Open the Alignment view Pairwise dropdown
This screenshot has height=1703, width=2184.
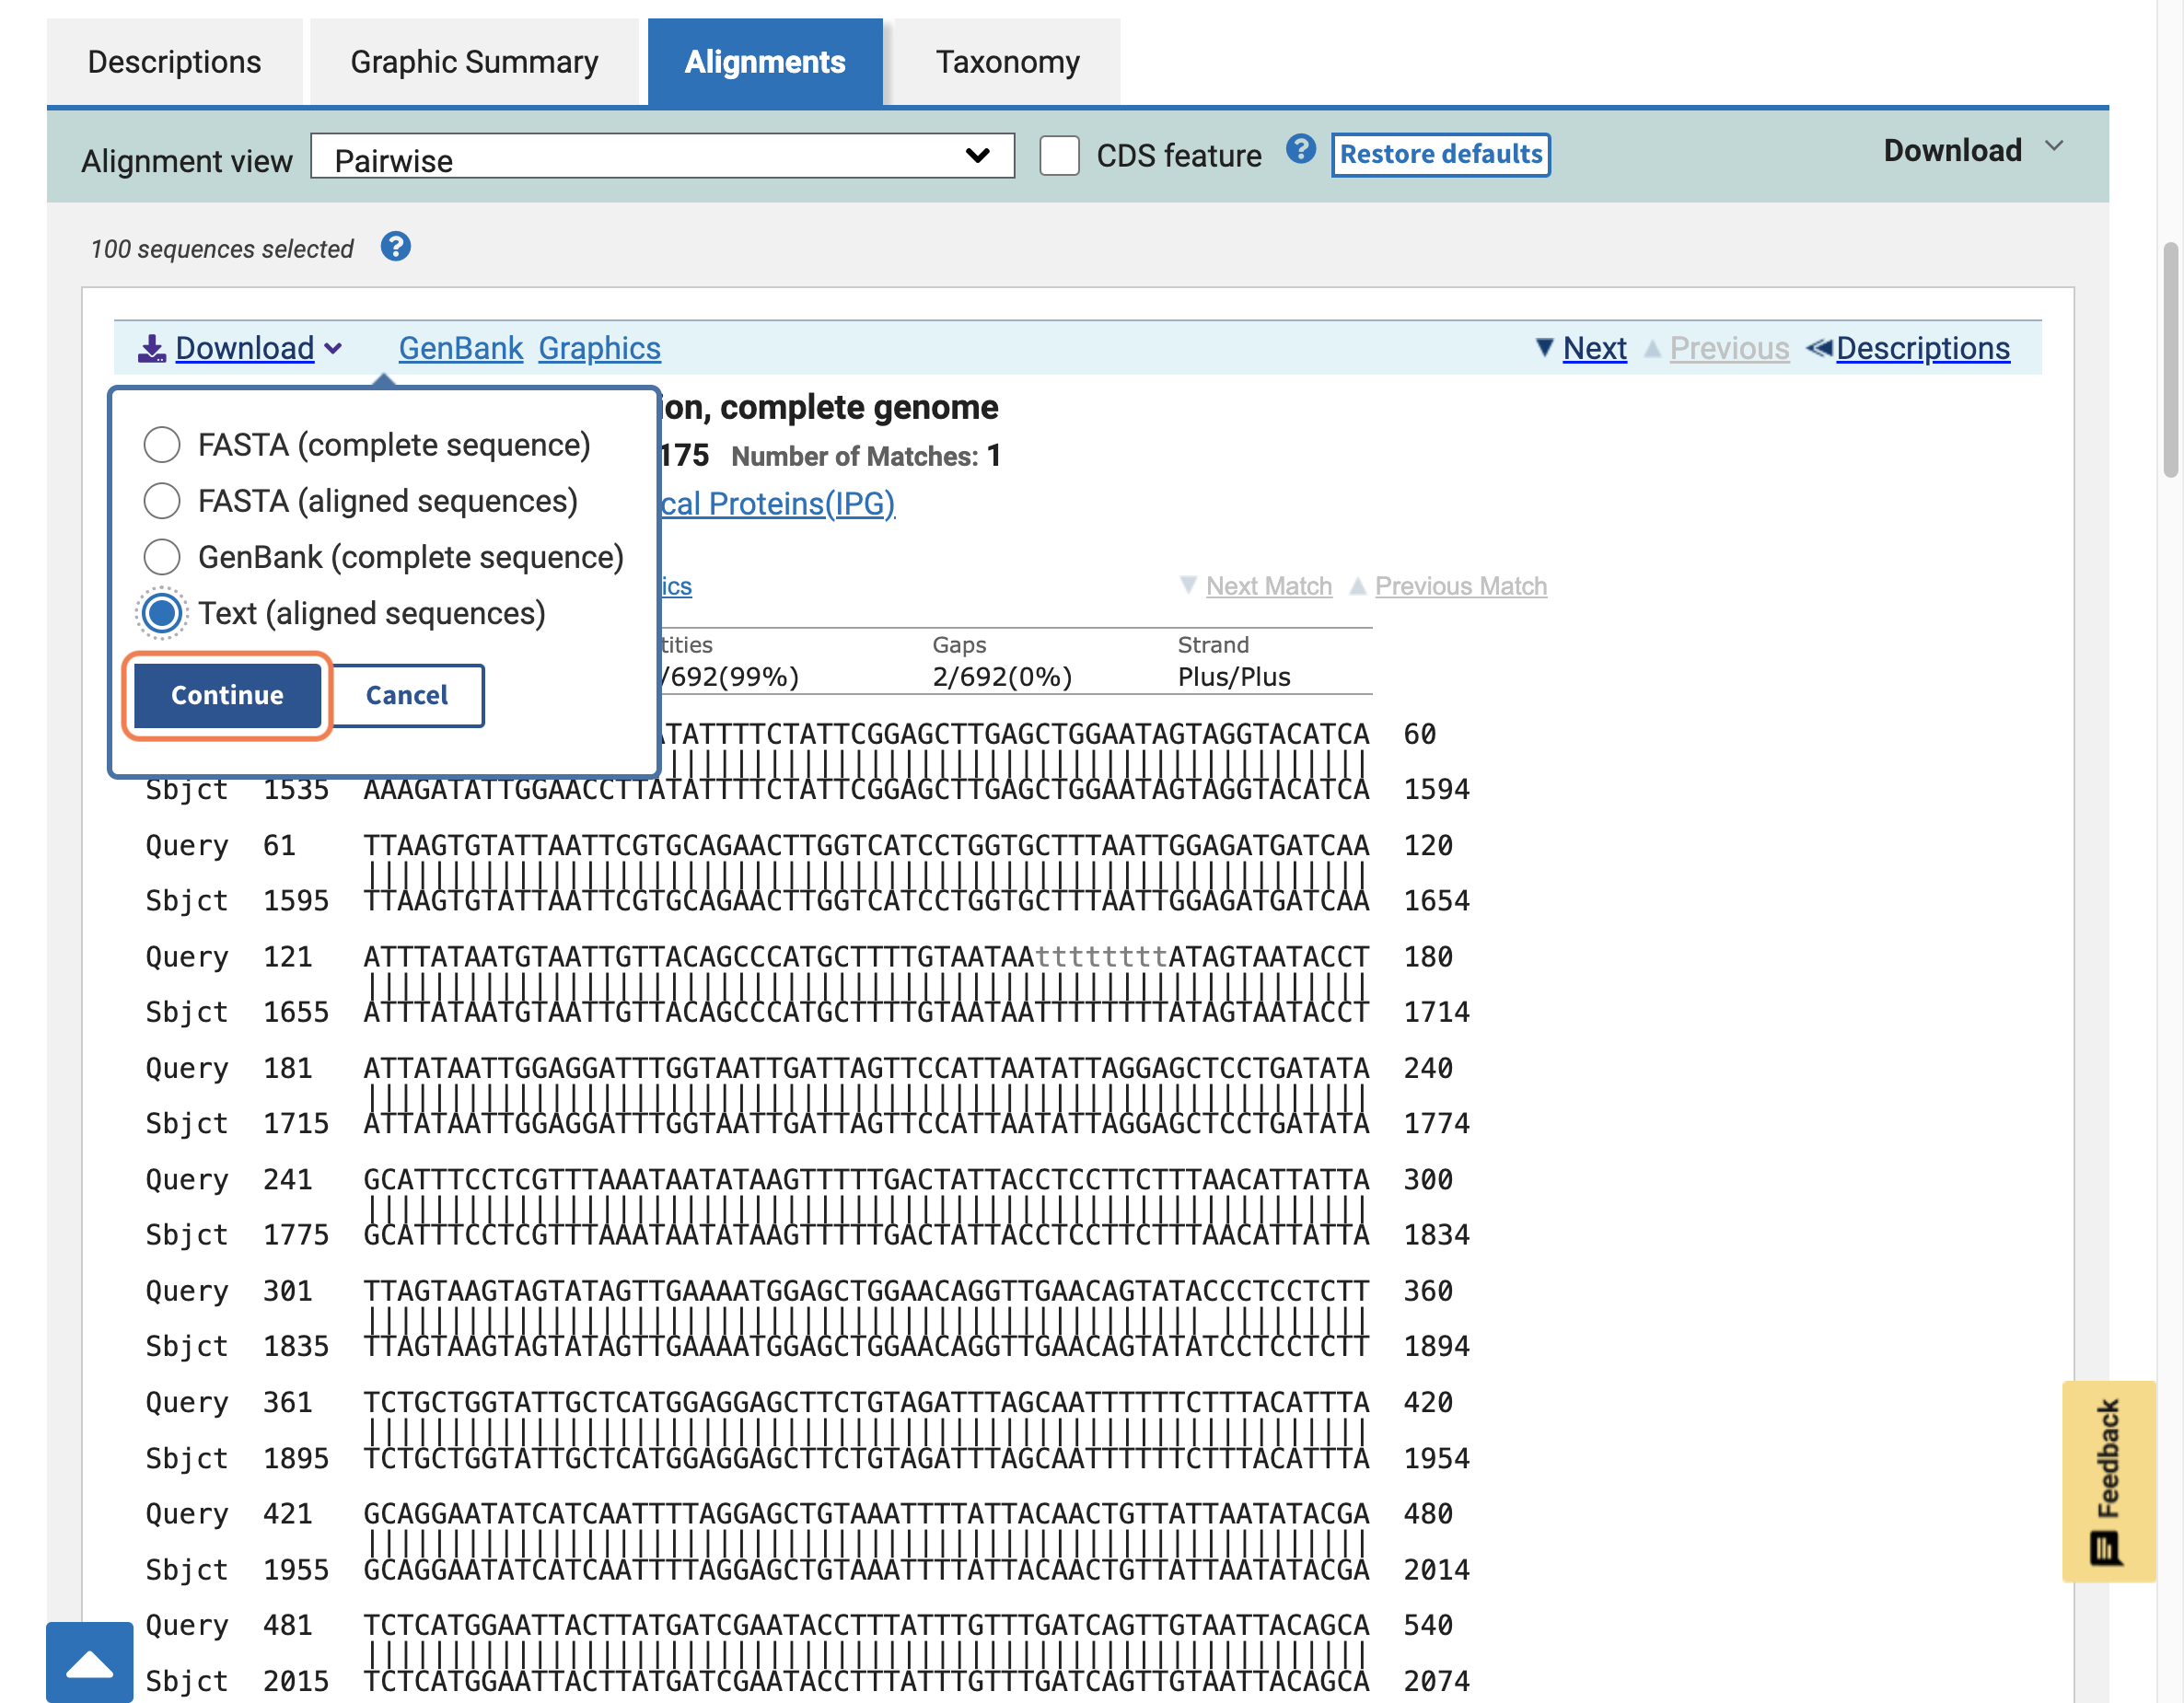(662, 157)
